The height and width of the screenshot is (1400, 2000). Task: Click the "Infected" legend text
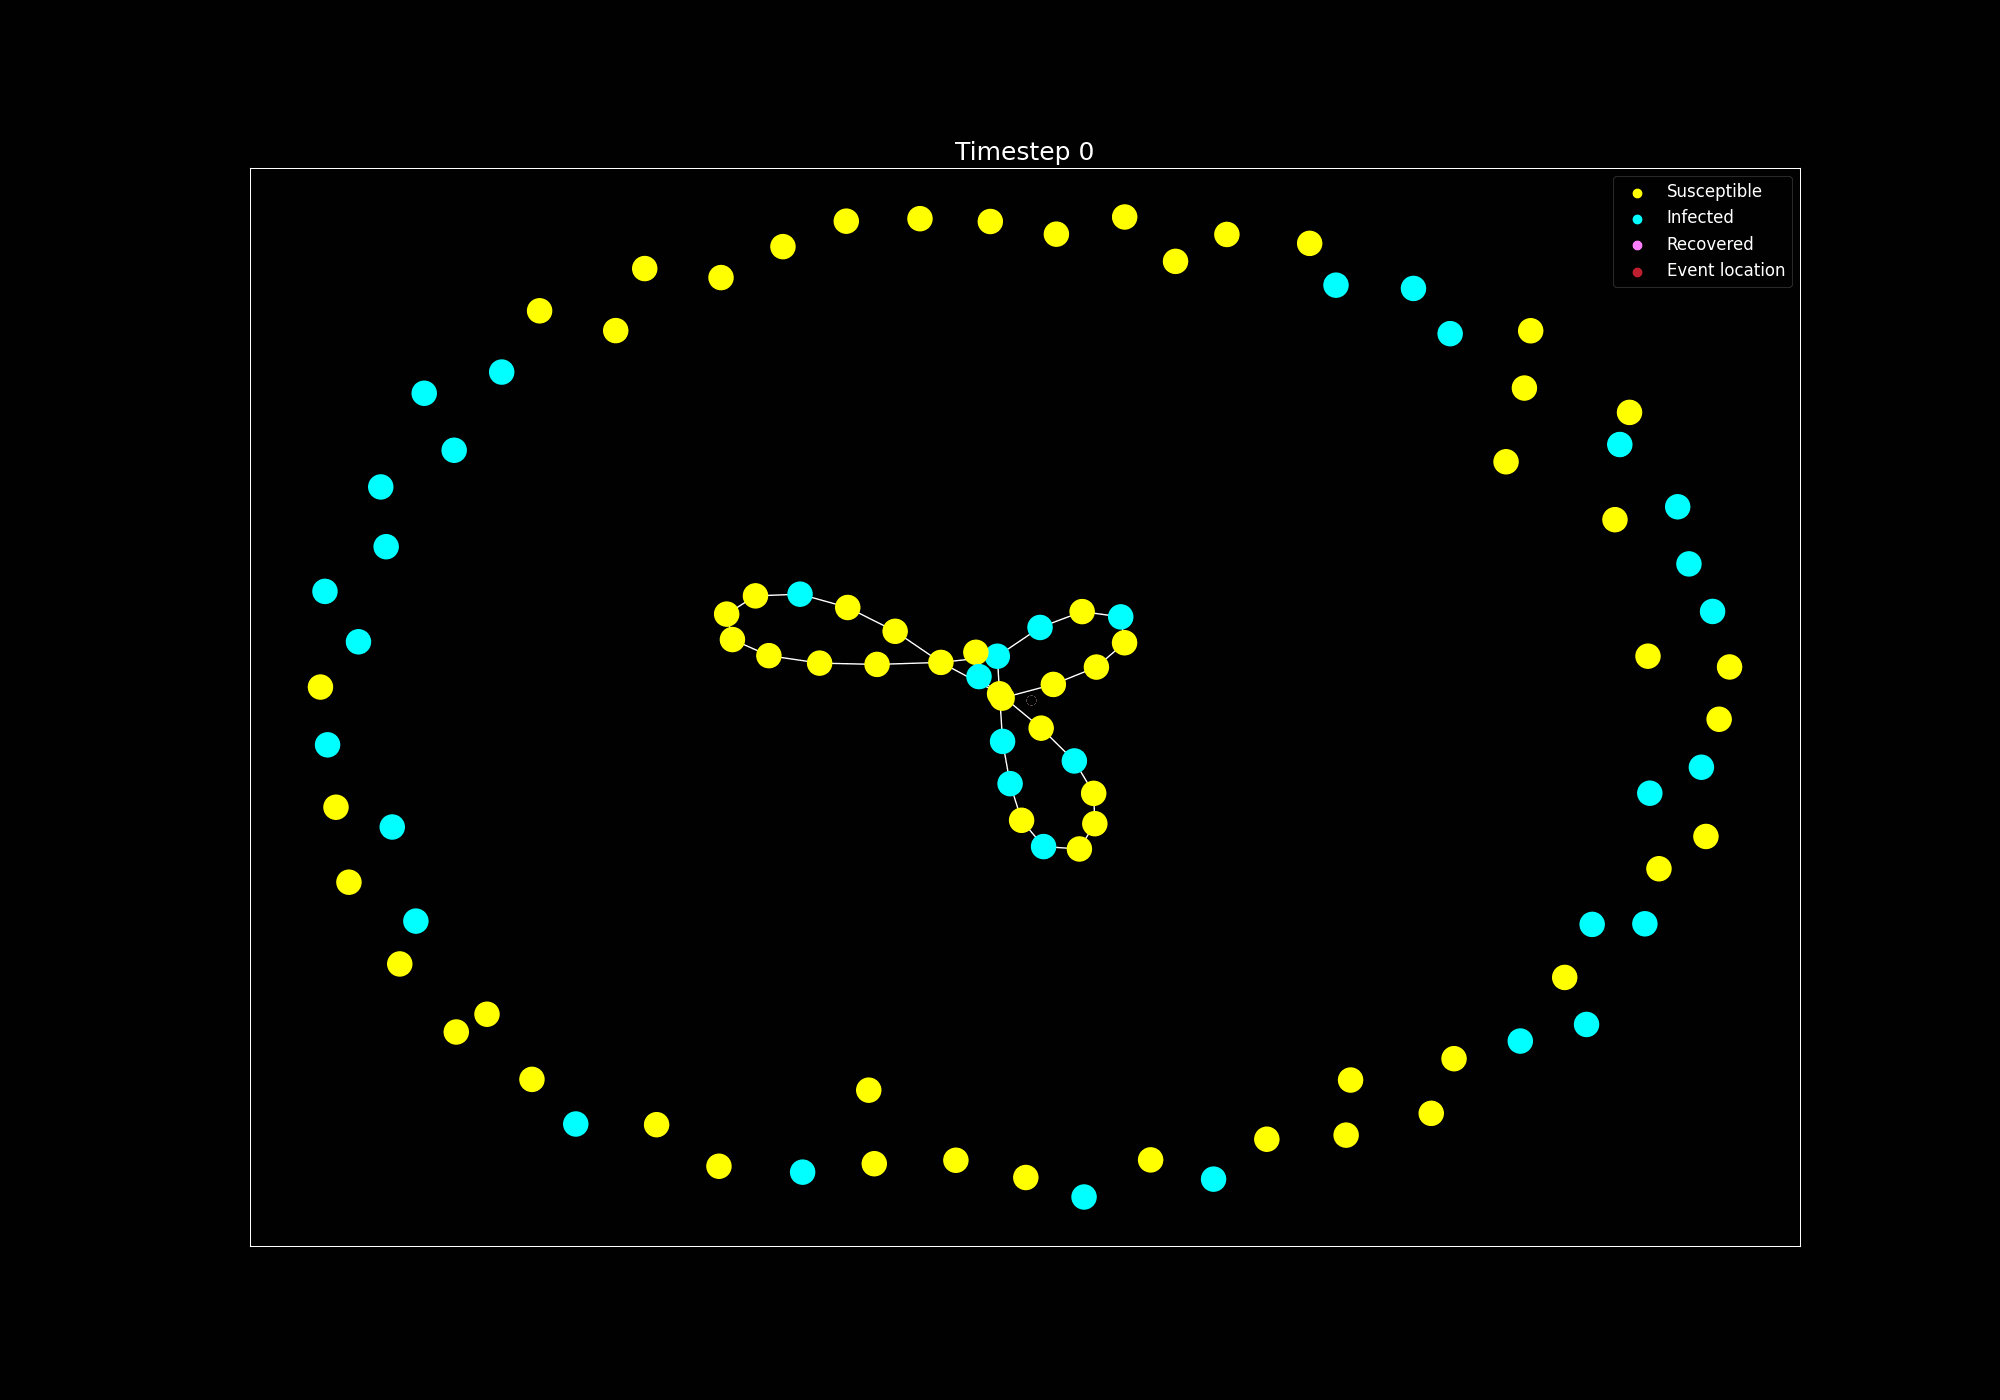[x=1699, y=217]
